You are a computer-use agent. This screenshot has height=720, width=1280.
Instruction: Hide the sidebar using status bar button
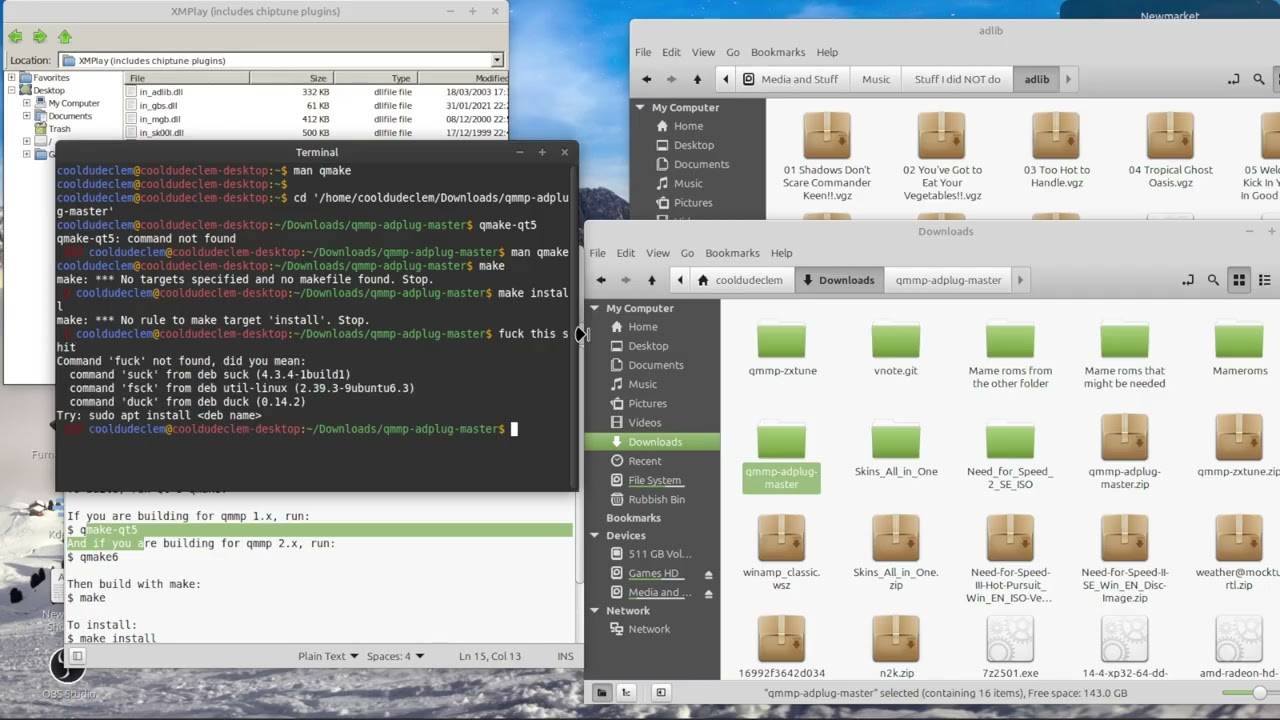pos(660,692)
